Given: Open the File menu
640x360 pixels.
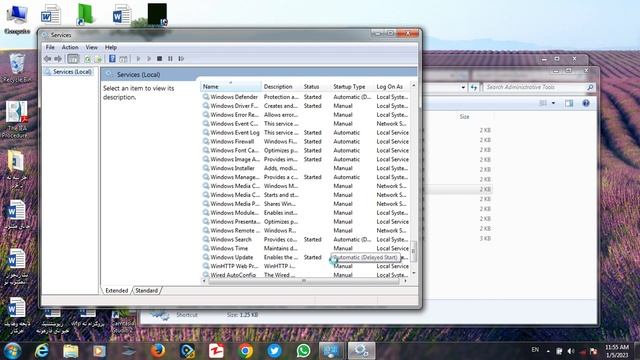Looking at the screenshot, I should click(50, 47).
